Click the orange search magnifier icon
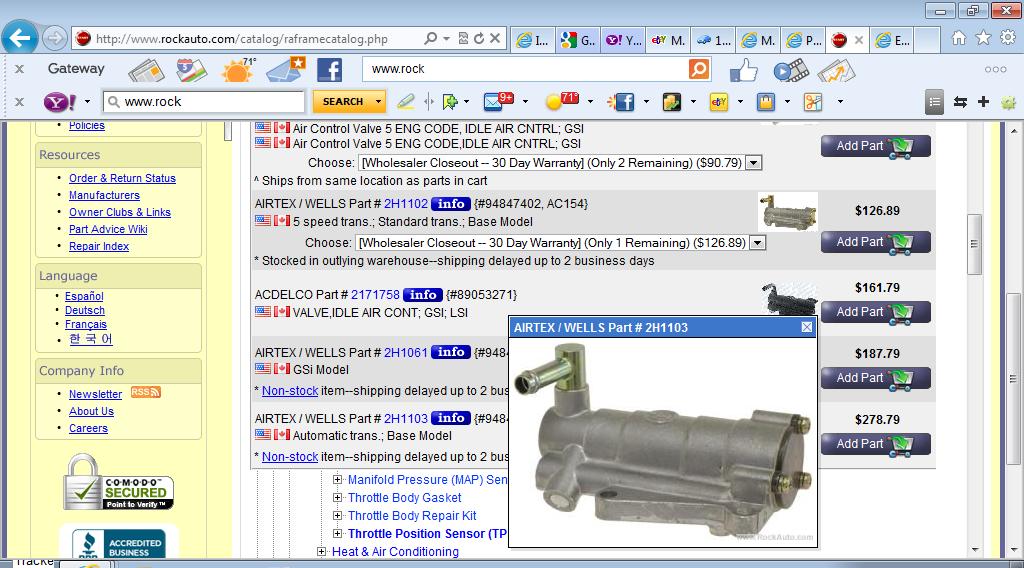 [x=699, y=69]
